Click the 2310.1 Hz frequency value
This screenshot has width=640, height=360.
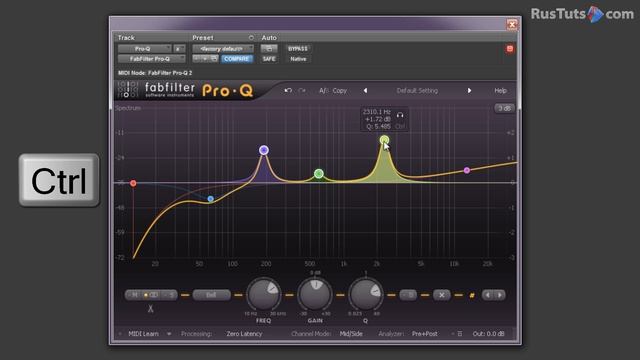coord(376,111)
